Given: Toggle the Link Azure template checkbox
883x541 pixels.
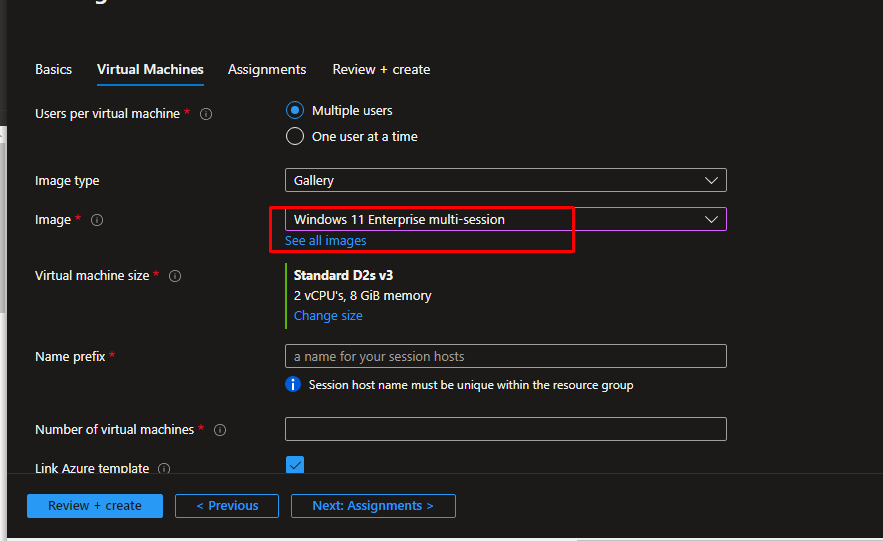Looking at the screenshot, I should [295, 465].
